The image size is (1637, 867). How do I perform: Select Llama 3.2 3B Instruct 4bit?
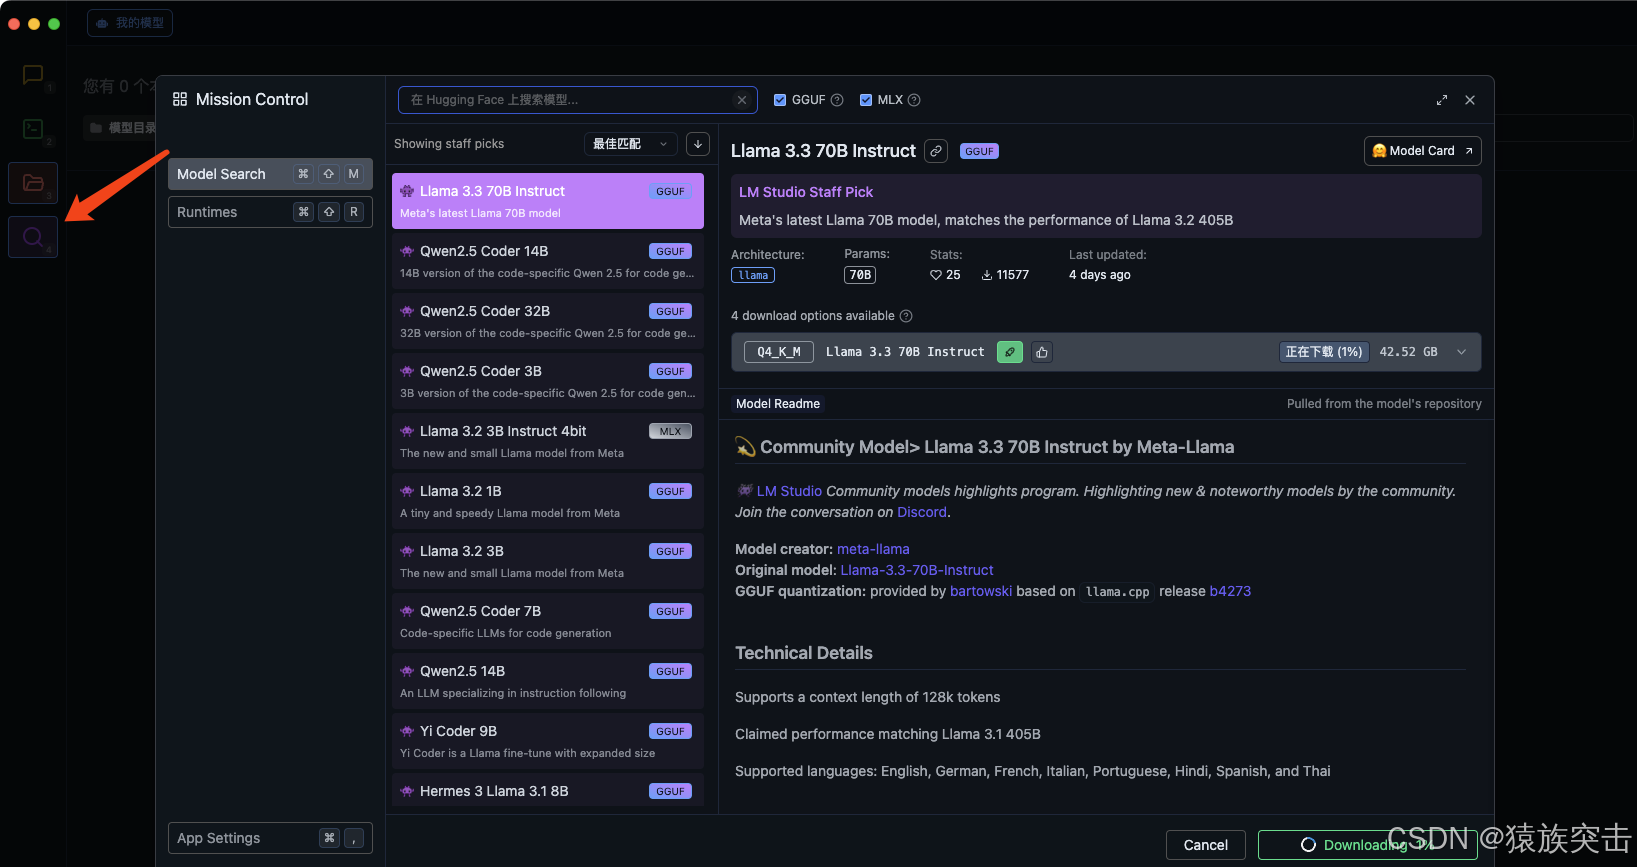point(548,441)
